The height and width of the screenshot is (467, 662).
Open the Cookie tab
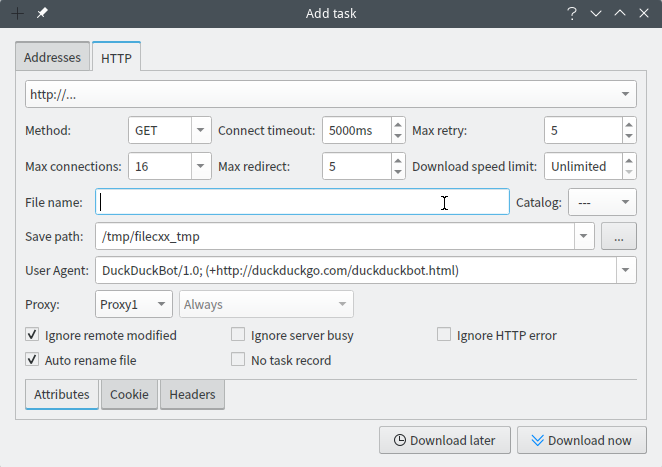[x=129, y=395]
